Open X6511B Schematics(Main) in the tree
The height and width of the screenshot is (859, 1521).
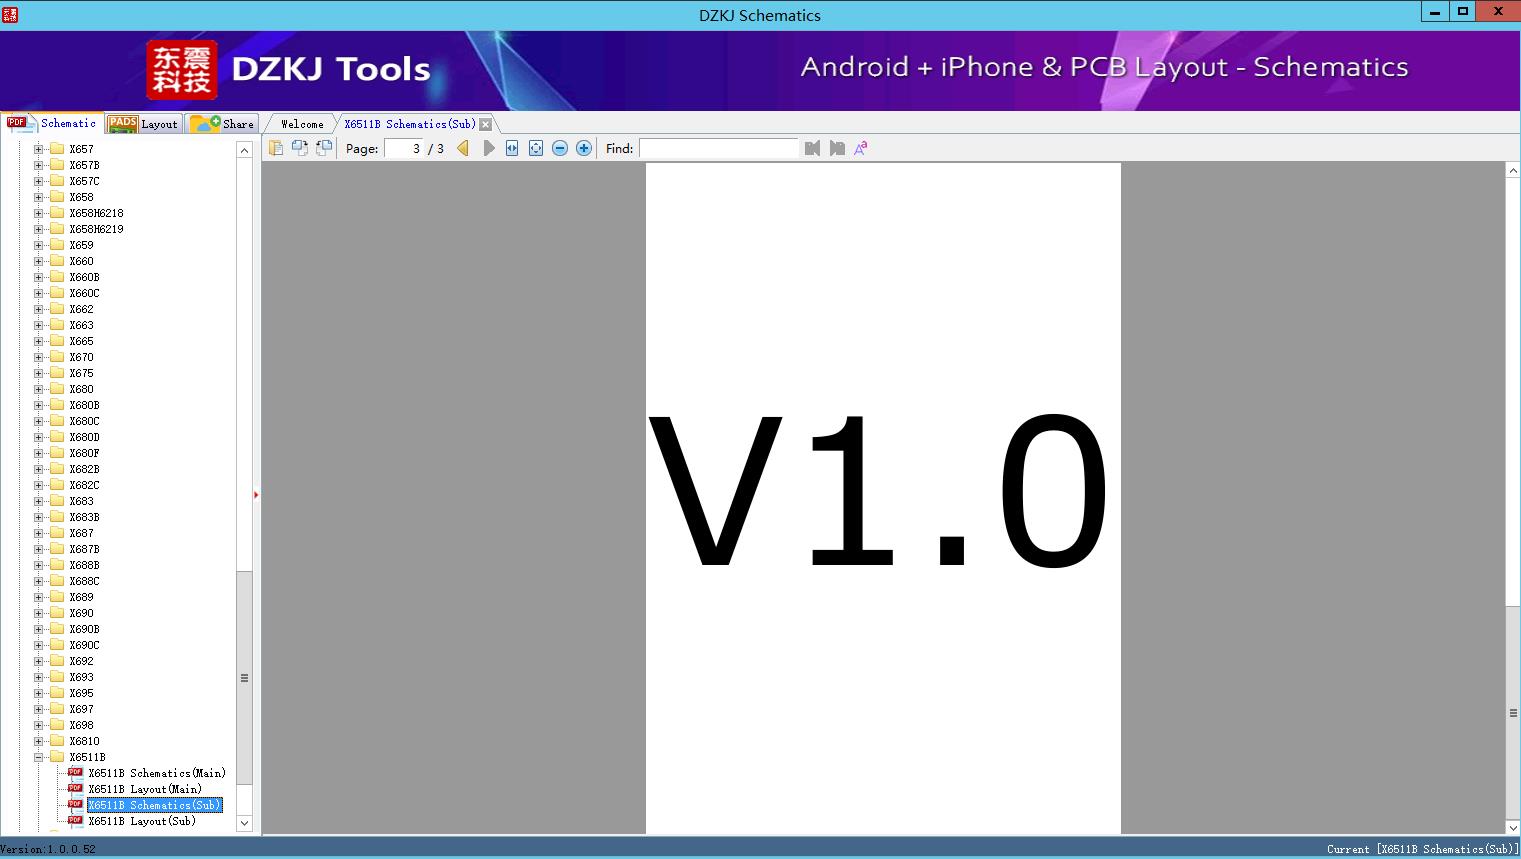click(157, 773)
